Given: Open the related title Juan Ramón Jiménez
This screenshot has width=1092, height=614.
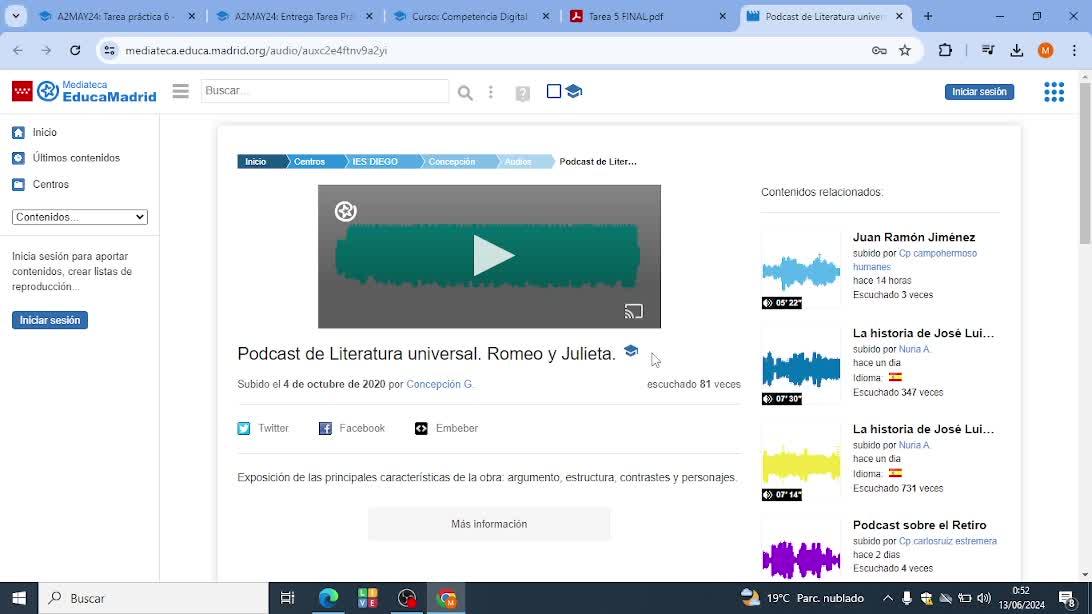Looking at the screenshot, I should pyautogui.click(x=914, y=237).
